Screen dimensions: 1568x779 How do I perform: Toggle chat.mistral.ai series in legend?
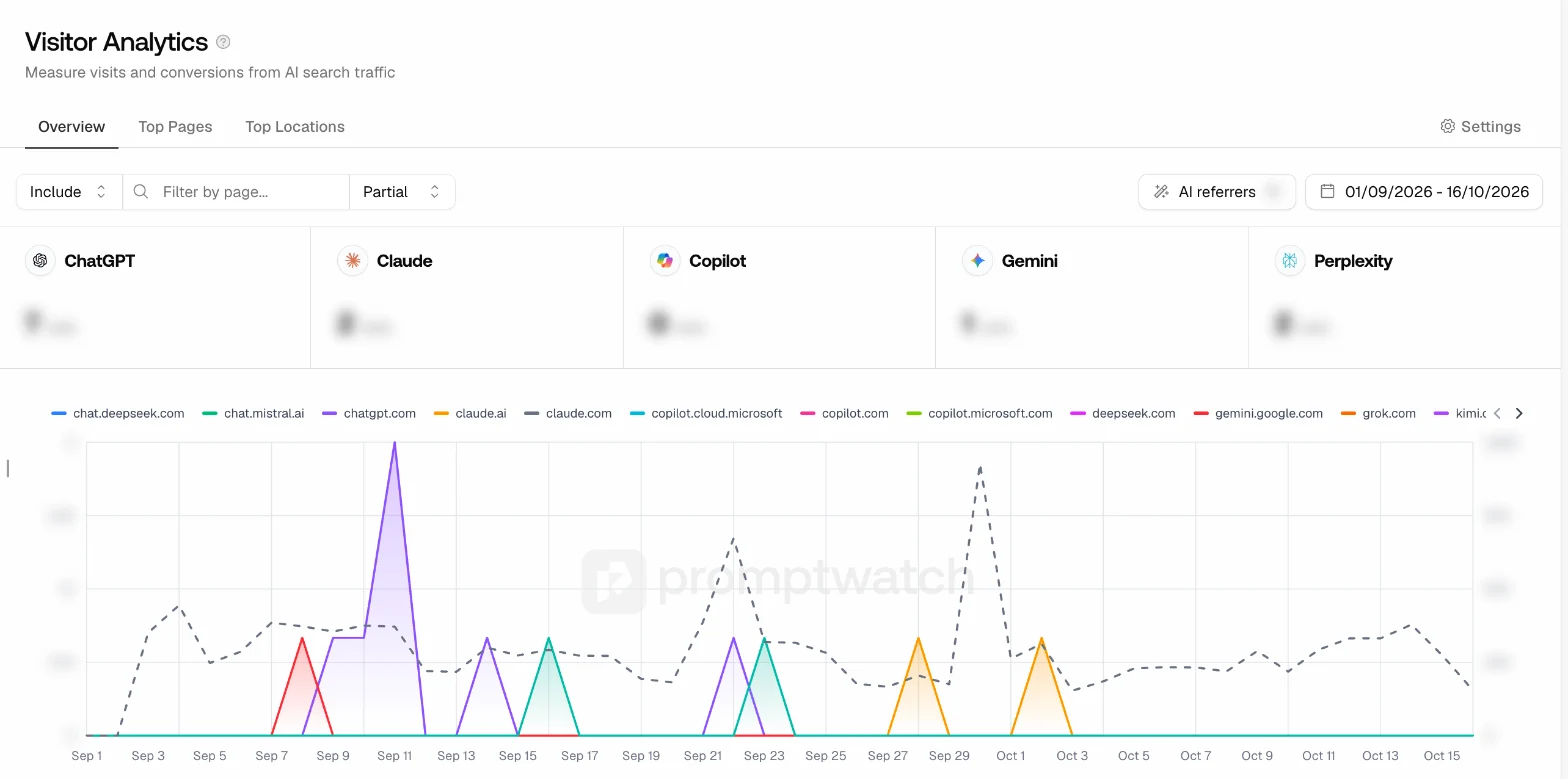pos(253,413)
